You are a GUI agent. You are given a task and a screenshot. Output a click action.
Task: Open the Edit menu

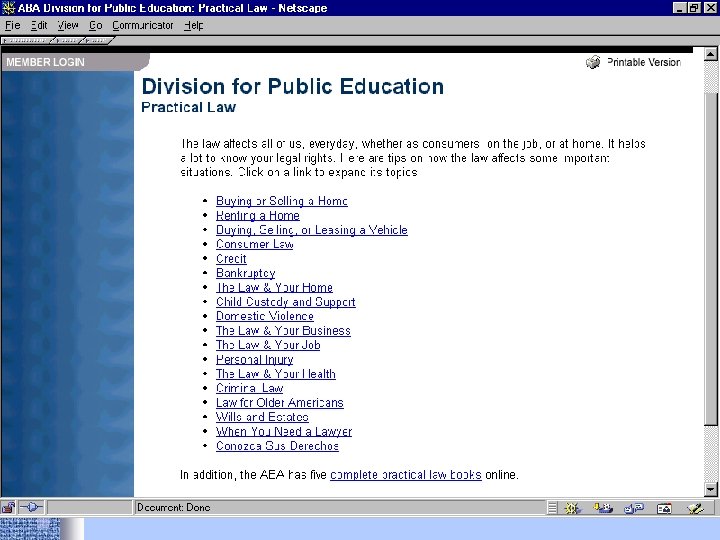[39, 25]
